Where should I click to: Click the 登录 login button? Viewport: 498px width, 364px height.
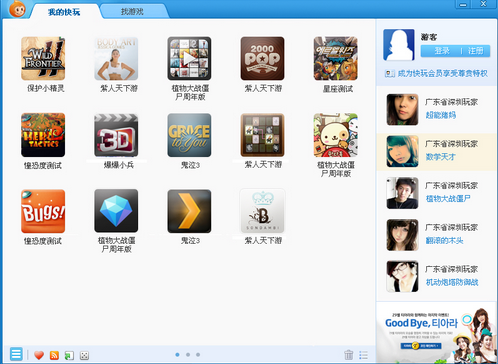tap(442, 51)
